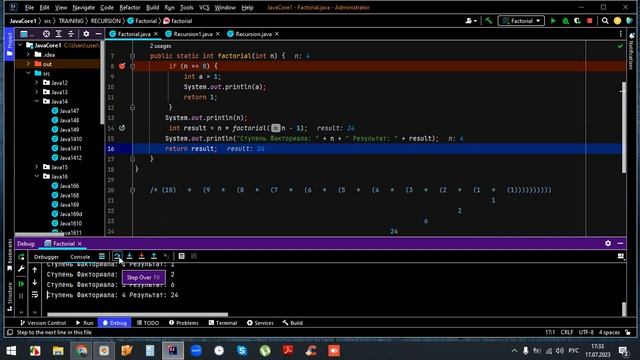This screenshot has height=360, width=640.
Task: Expand the out folder
Action: click(x=28, y=64)
